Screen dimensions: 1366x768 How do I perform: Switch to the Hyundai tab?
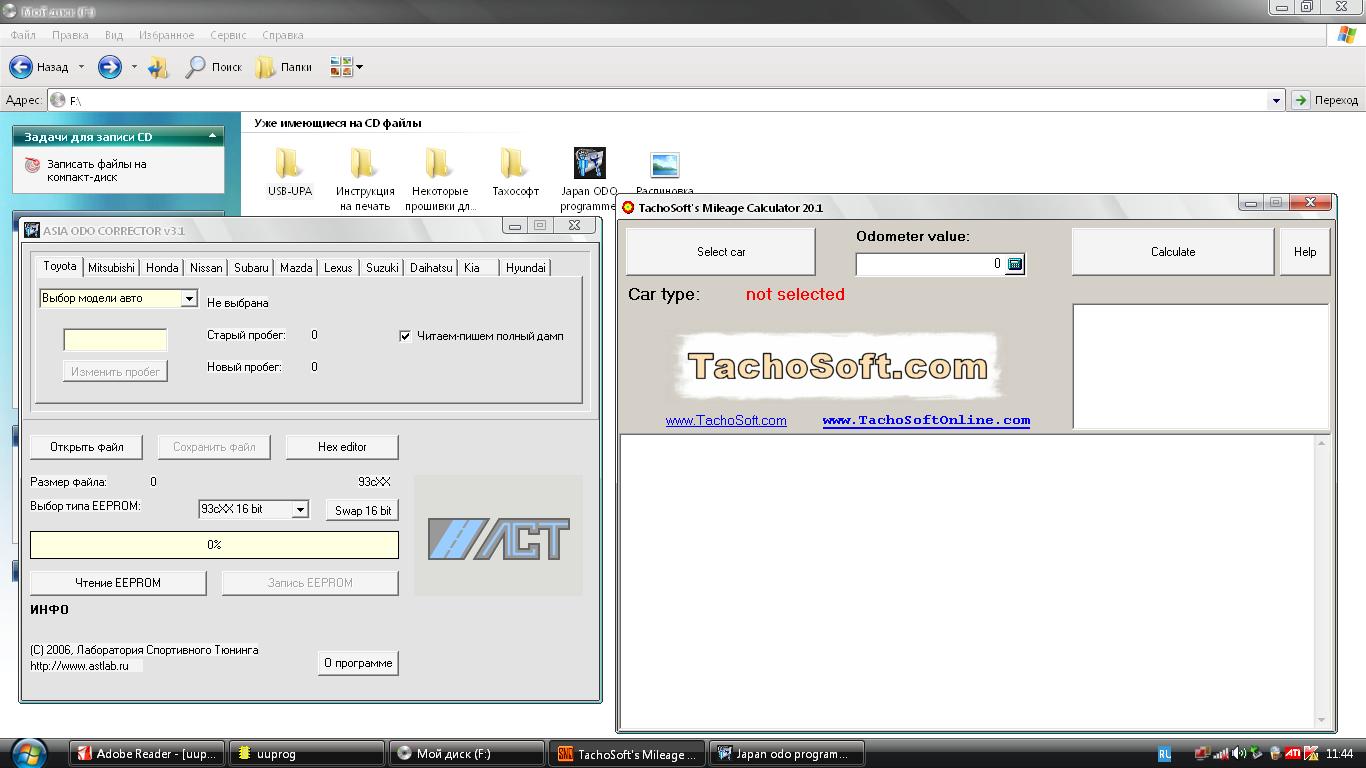coord(526,267)
